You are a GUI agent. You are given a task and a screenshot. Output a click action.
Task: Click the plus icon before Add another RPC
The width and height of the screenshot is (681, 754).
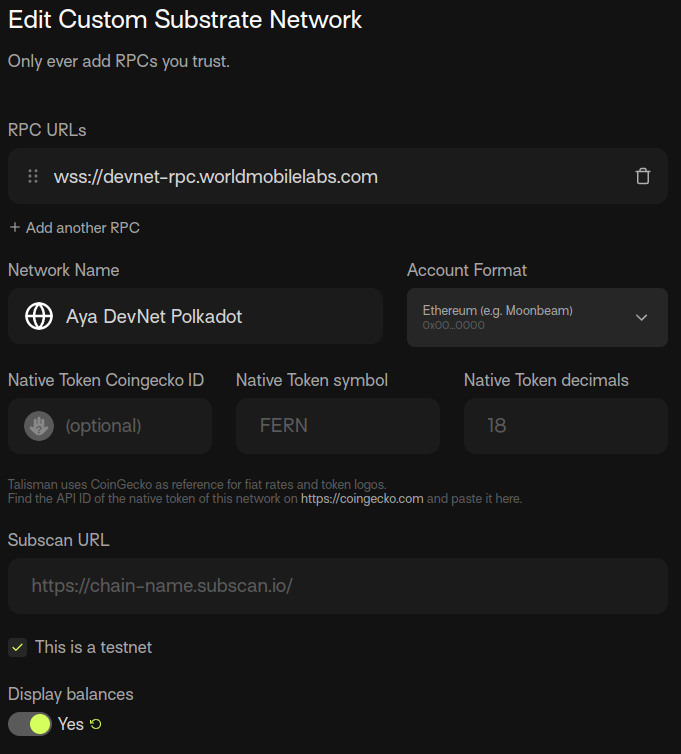coord(15,227)
